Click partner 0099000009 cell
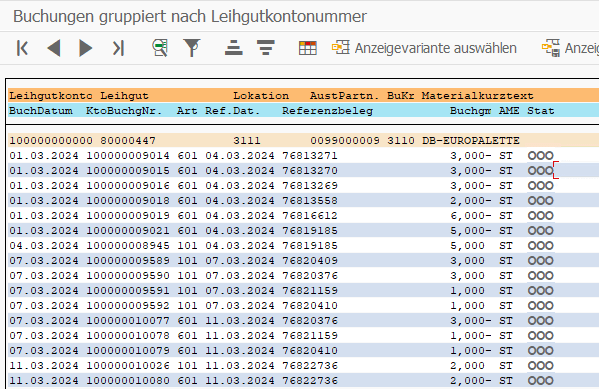599x389 pixels. point(345,141)
